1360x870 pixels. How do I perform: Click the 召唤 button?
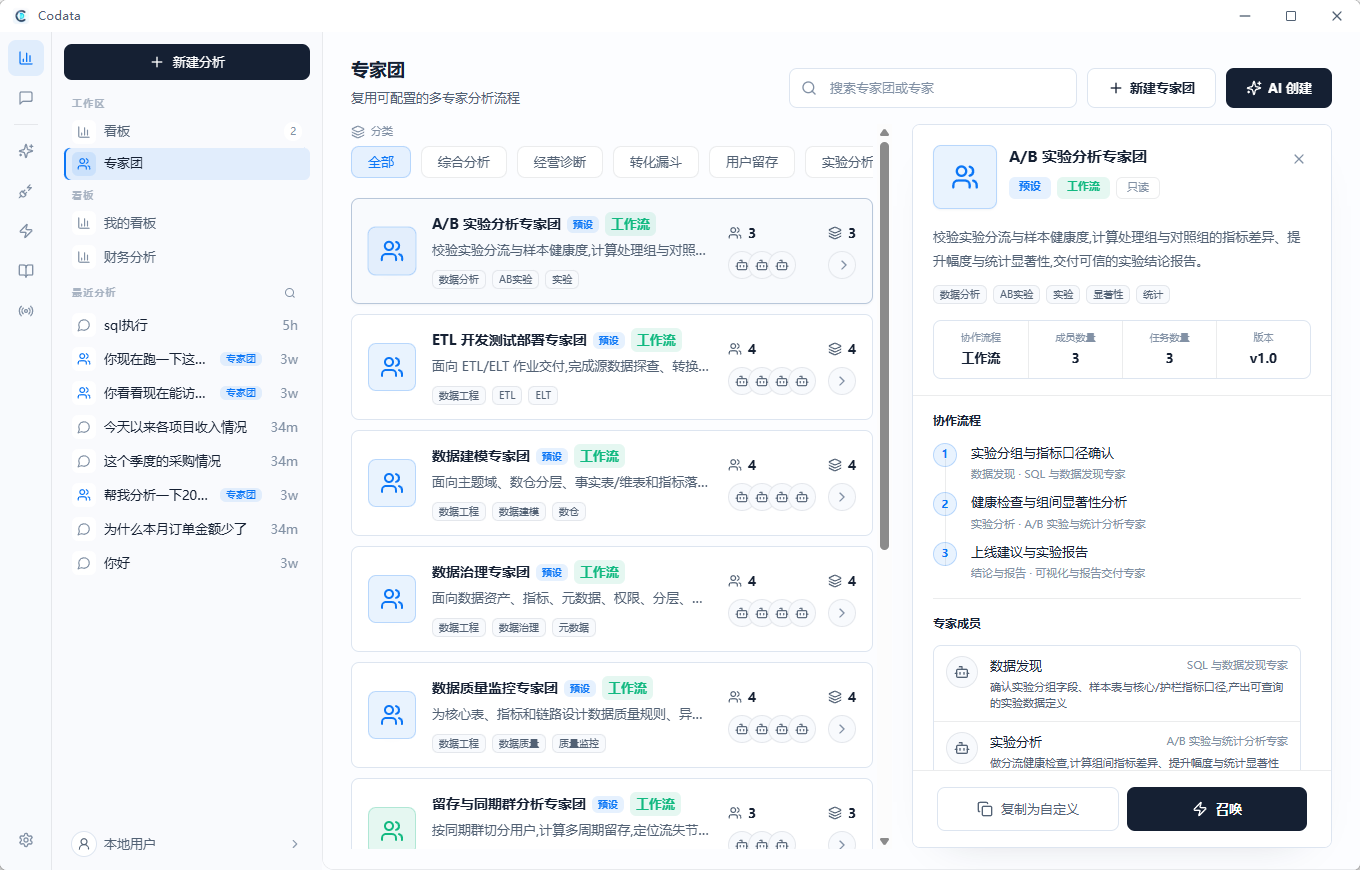coord(1217,809)
